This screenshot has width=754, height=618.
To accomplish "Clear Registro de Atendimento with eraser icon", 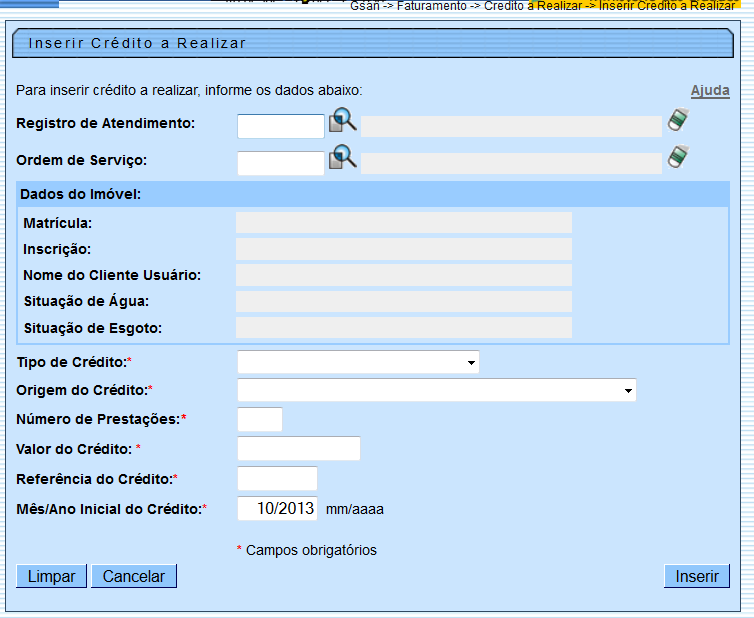I will (x=679, y=121).
